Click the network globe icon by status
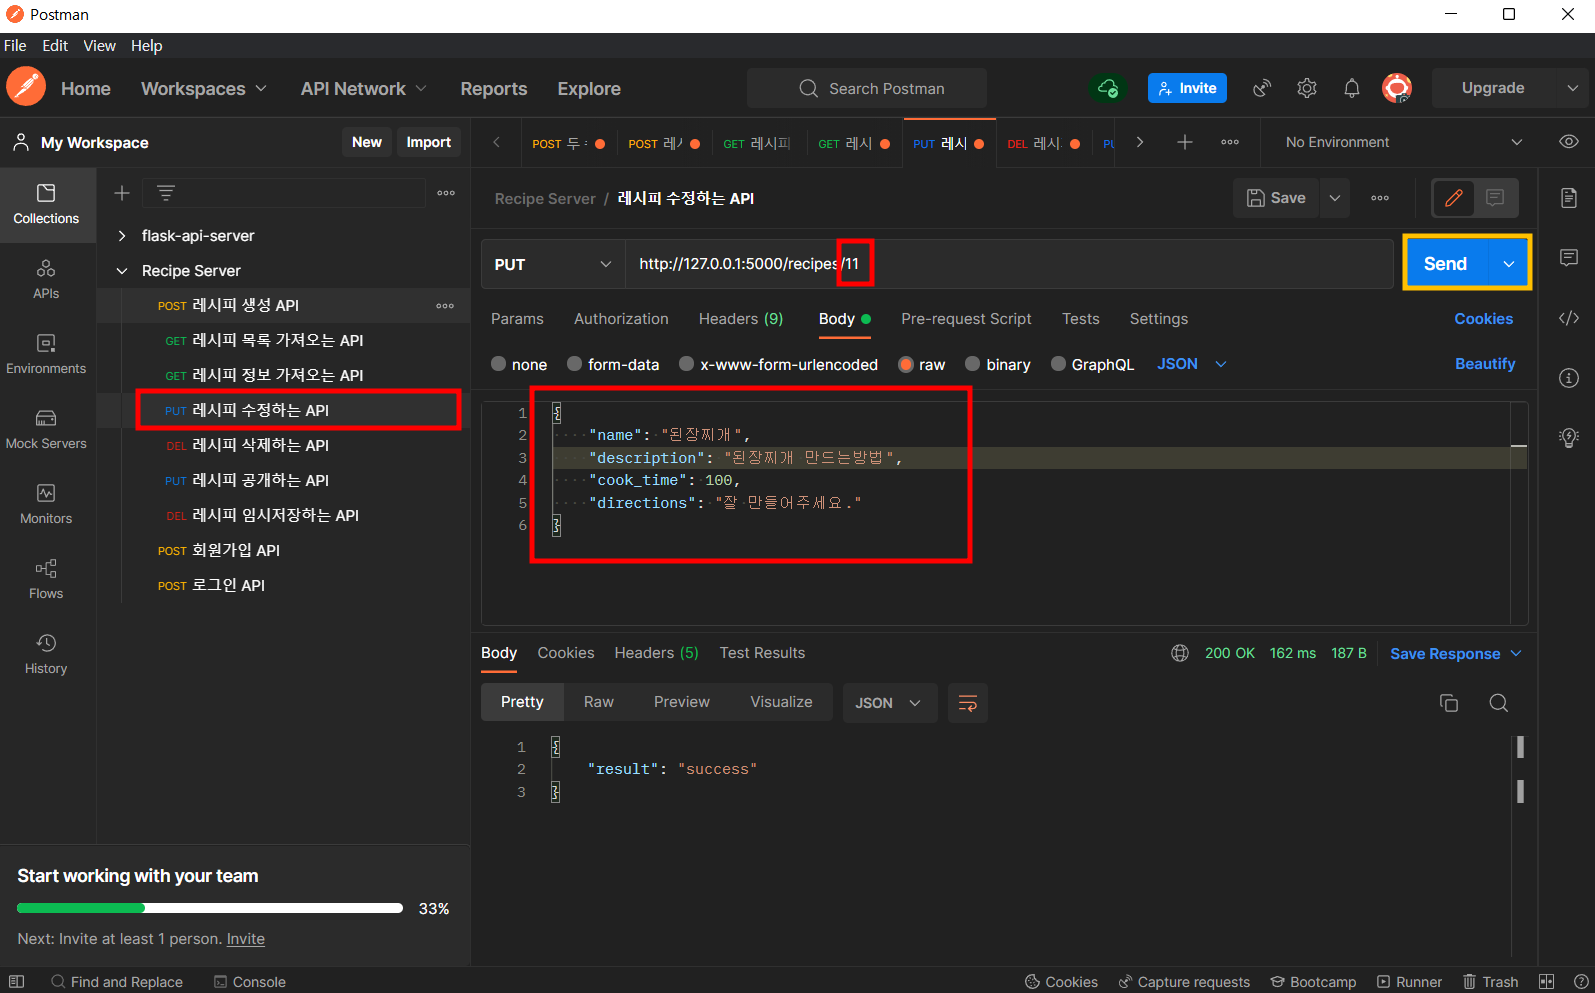1595x993 pixels. pyautogui.click(x=1180, y=653)
